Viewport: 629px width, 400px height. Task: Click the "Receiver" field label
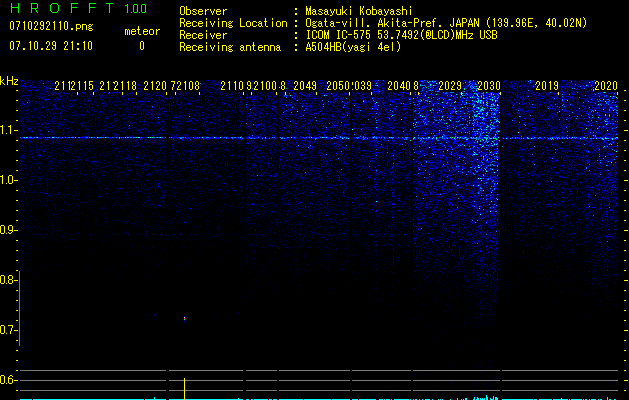[203, 35]
